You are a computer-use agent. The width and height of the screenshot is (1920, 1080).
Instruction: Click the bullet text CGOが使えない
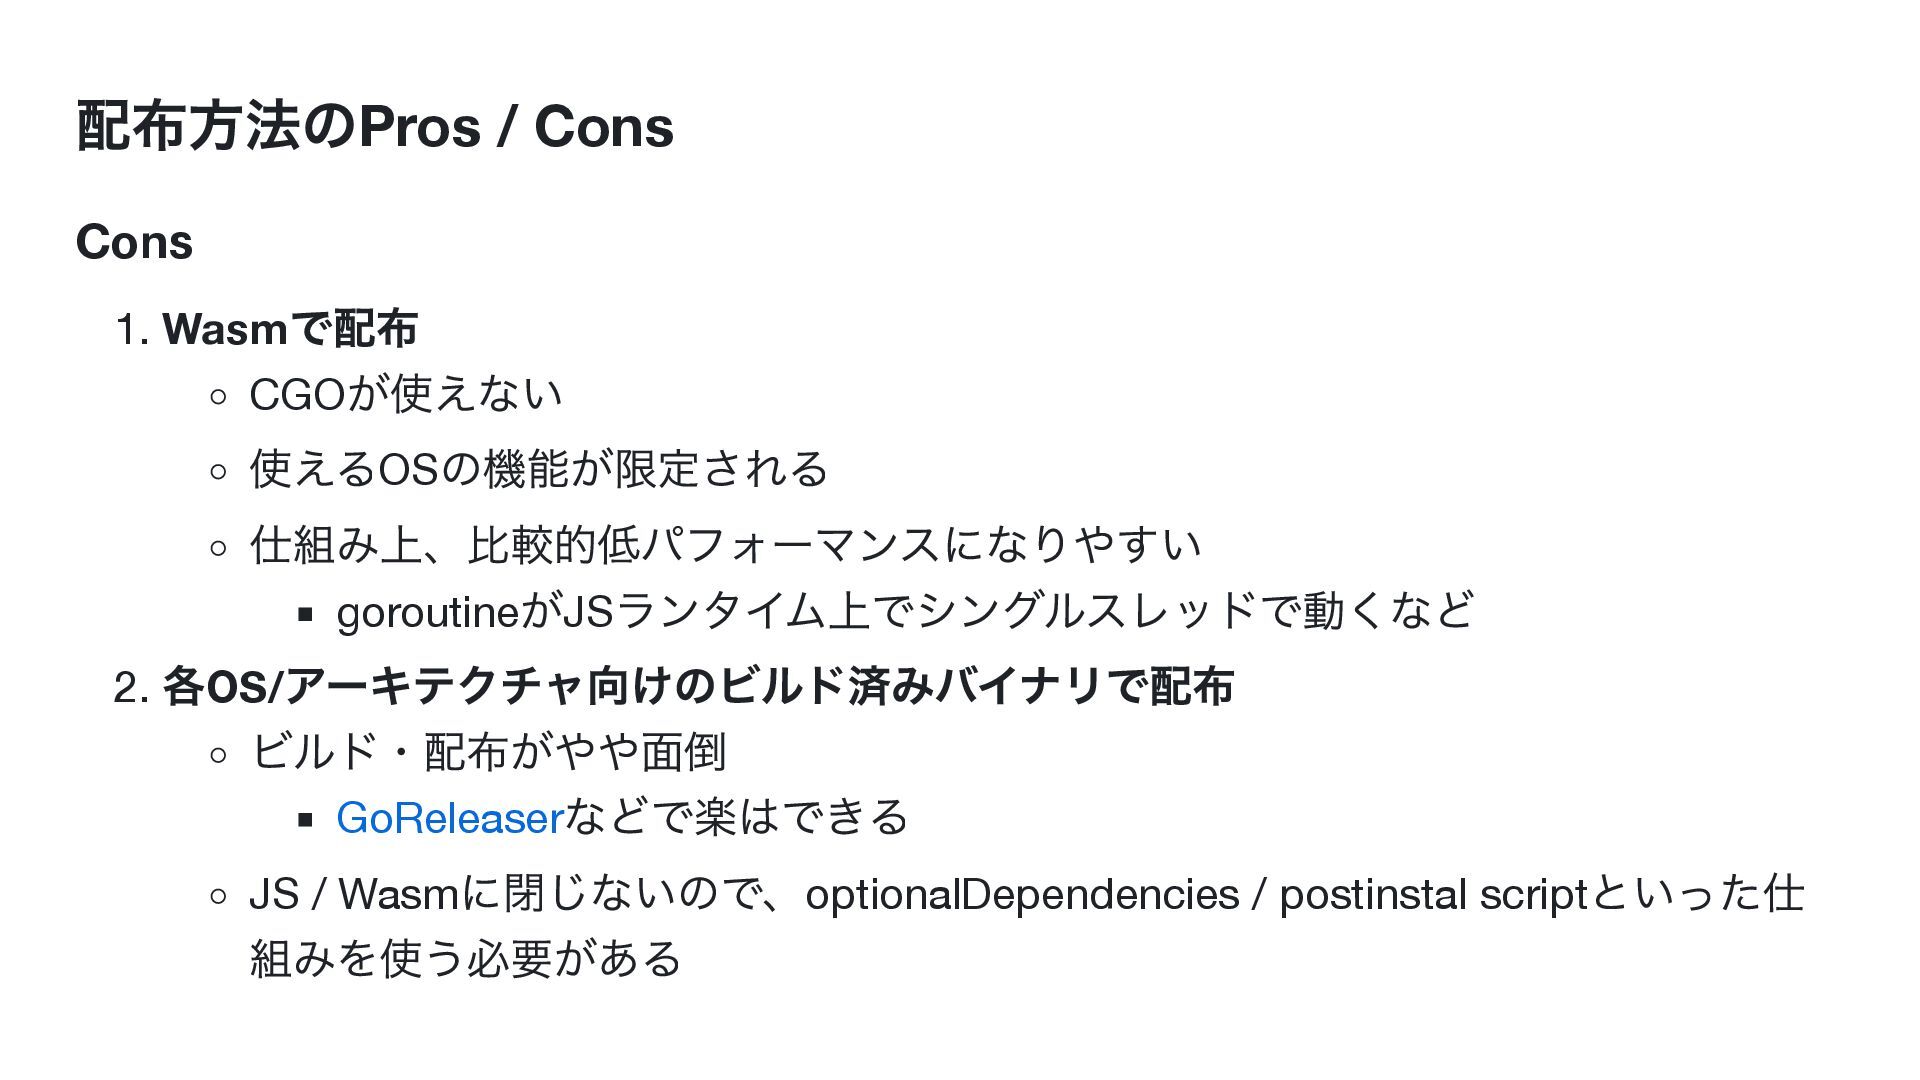406,394
